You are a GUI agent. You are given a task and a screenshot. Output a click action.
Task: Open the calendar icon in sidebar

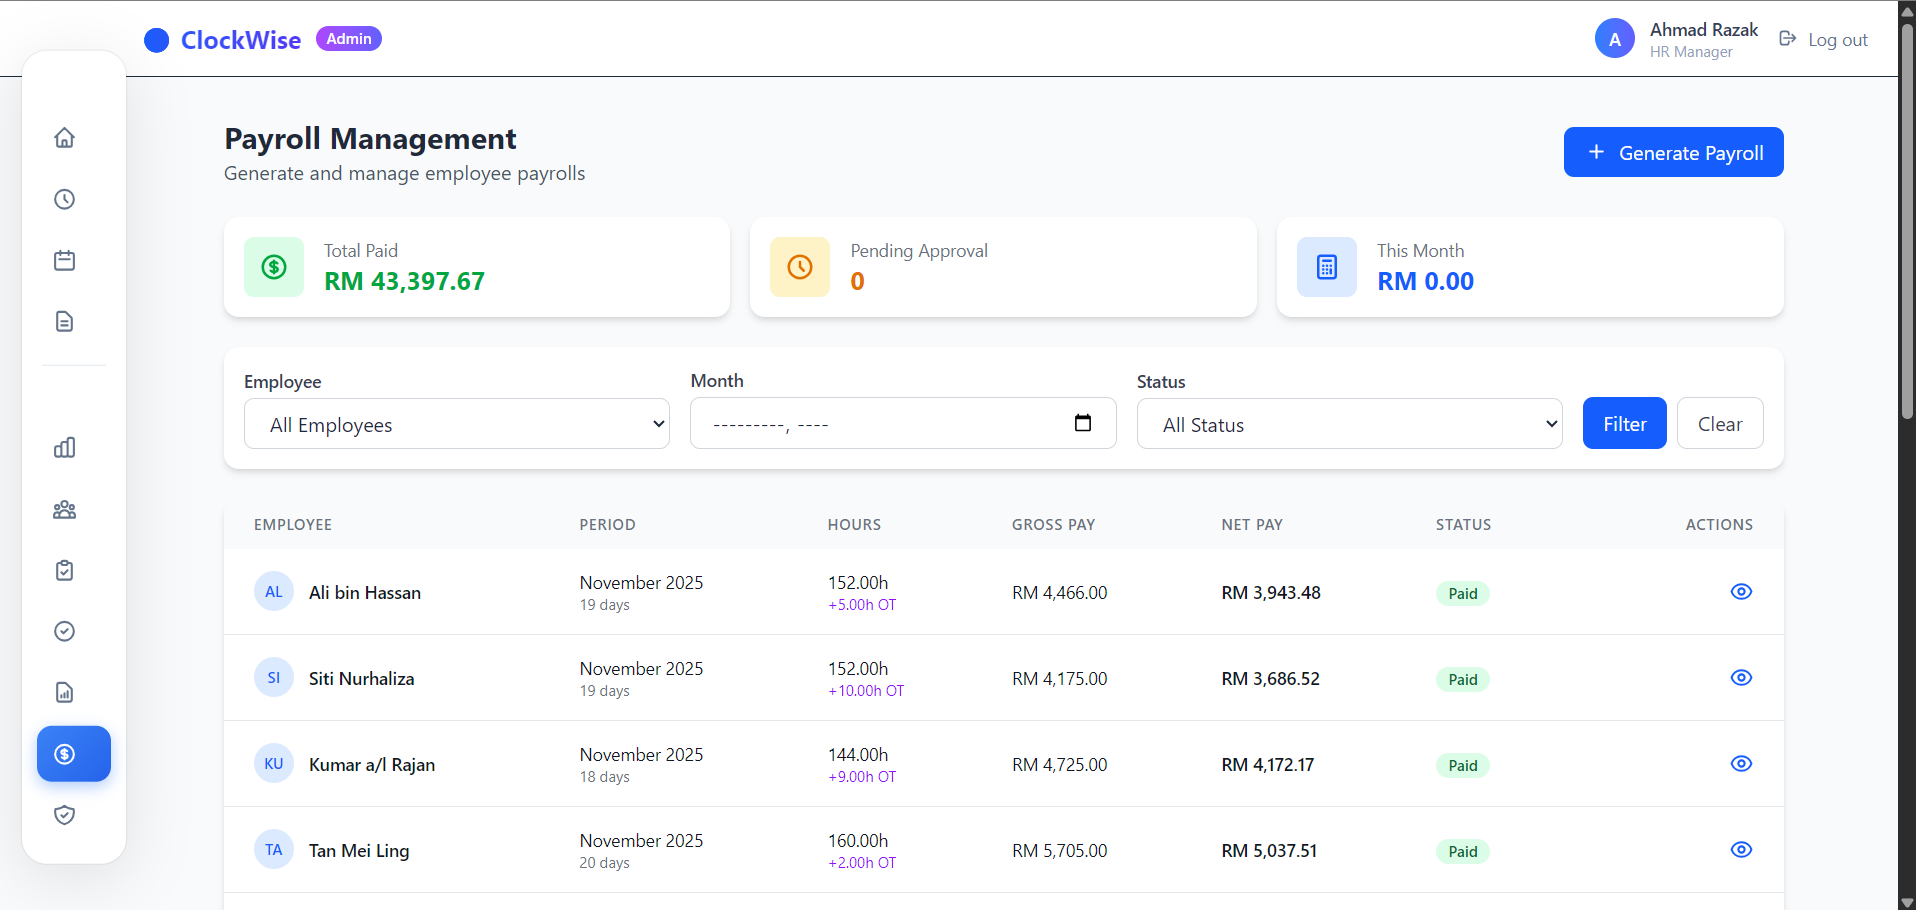(65, 261)
